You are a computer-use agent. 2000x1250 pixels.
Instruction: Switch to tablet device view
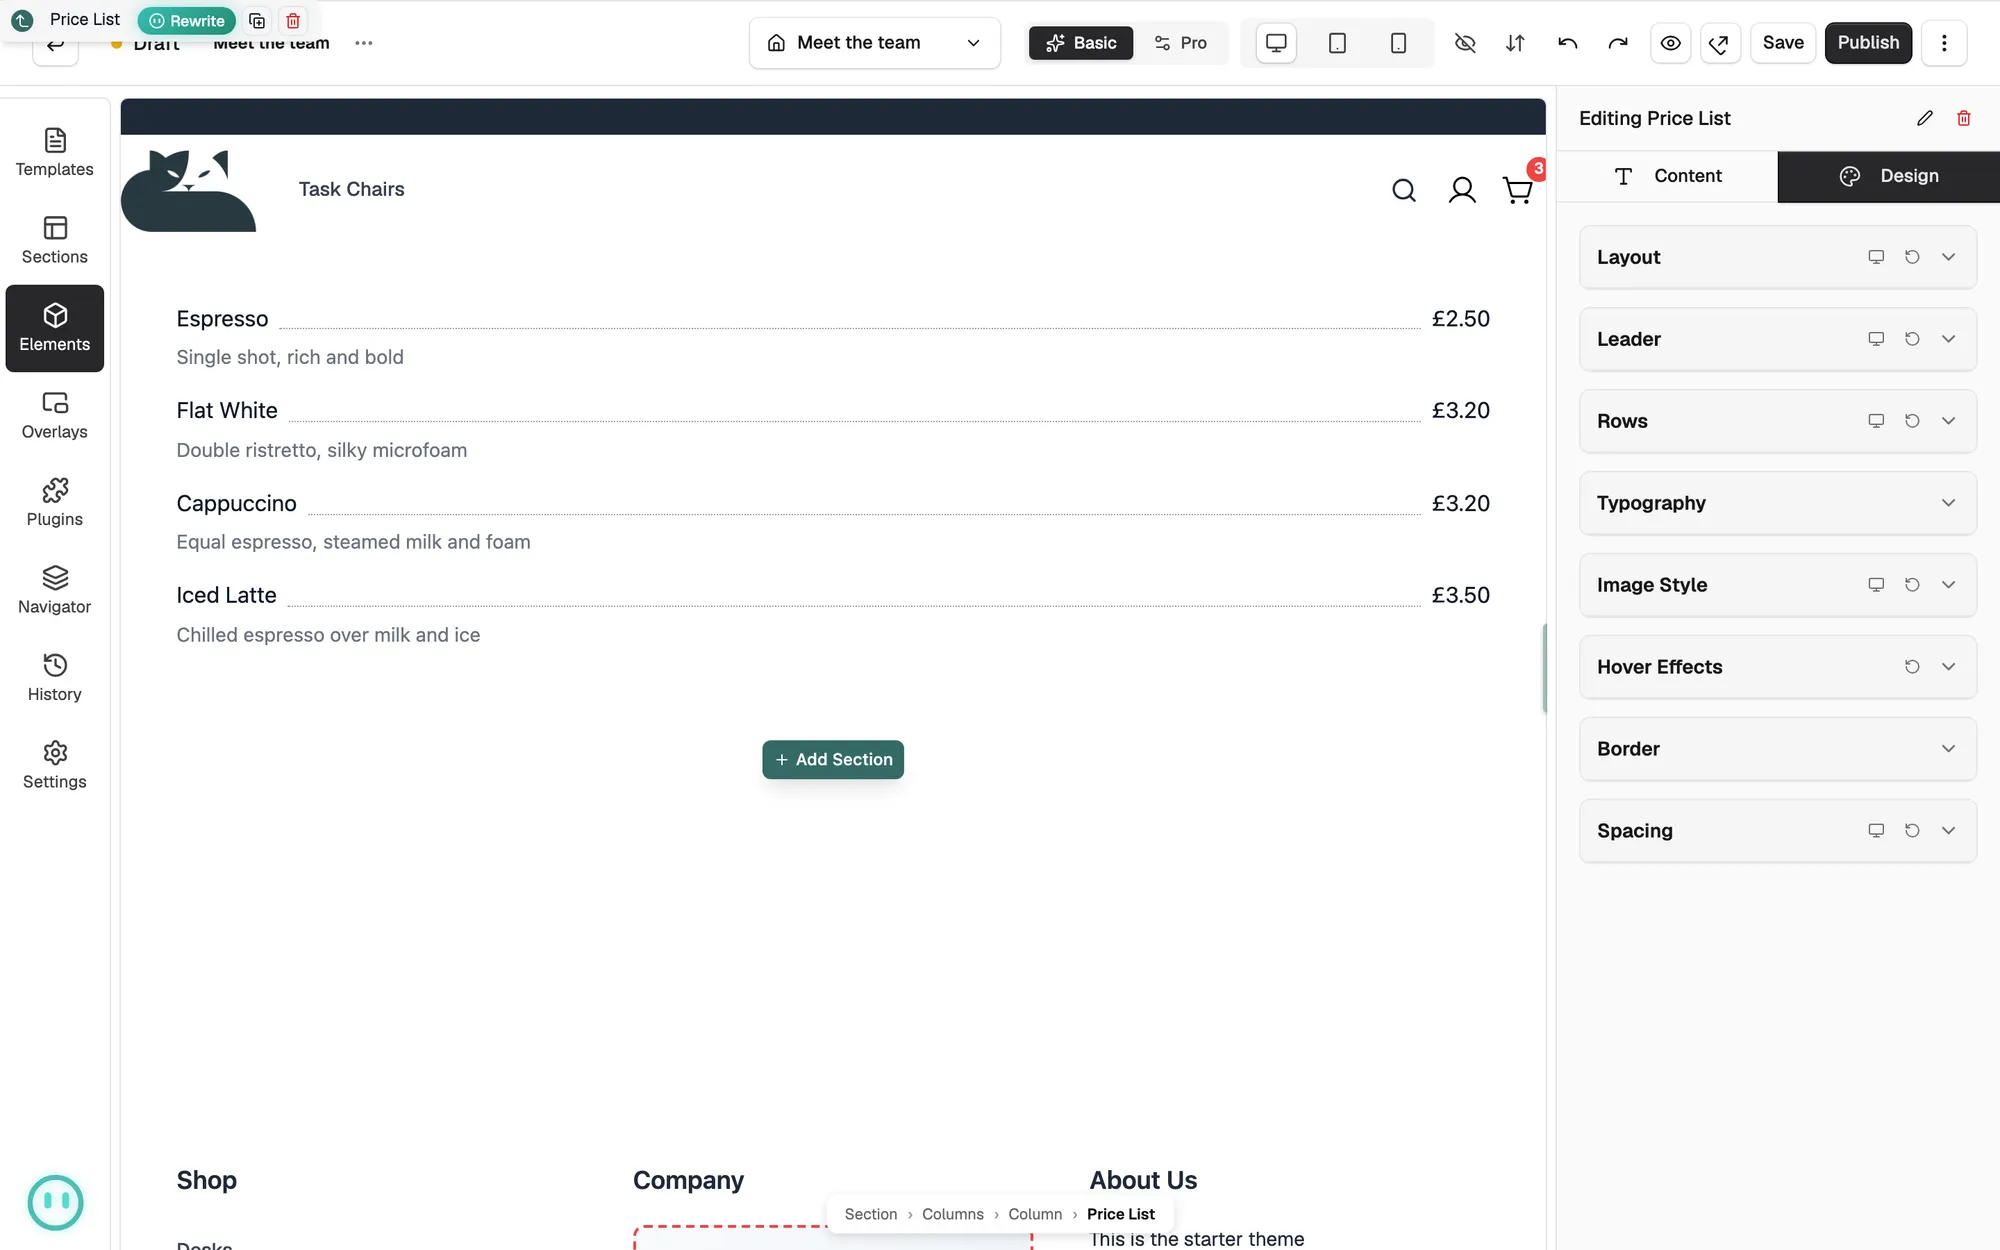1337,43
